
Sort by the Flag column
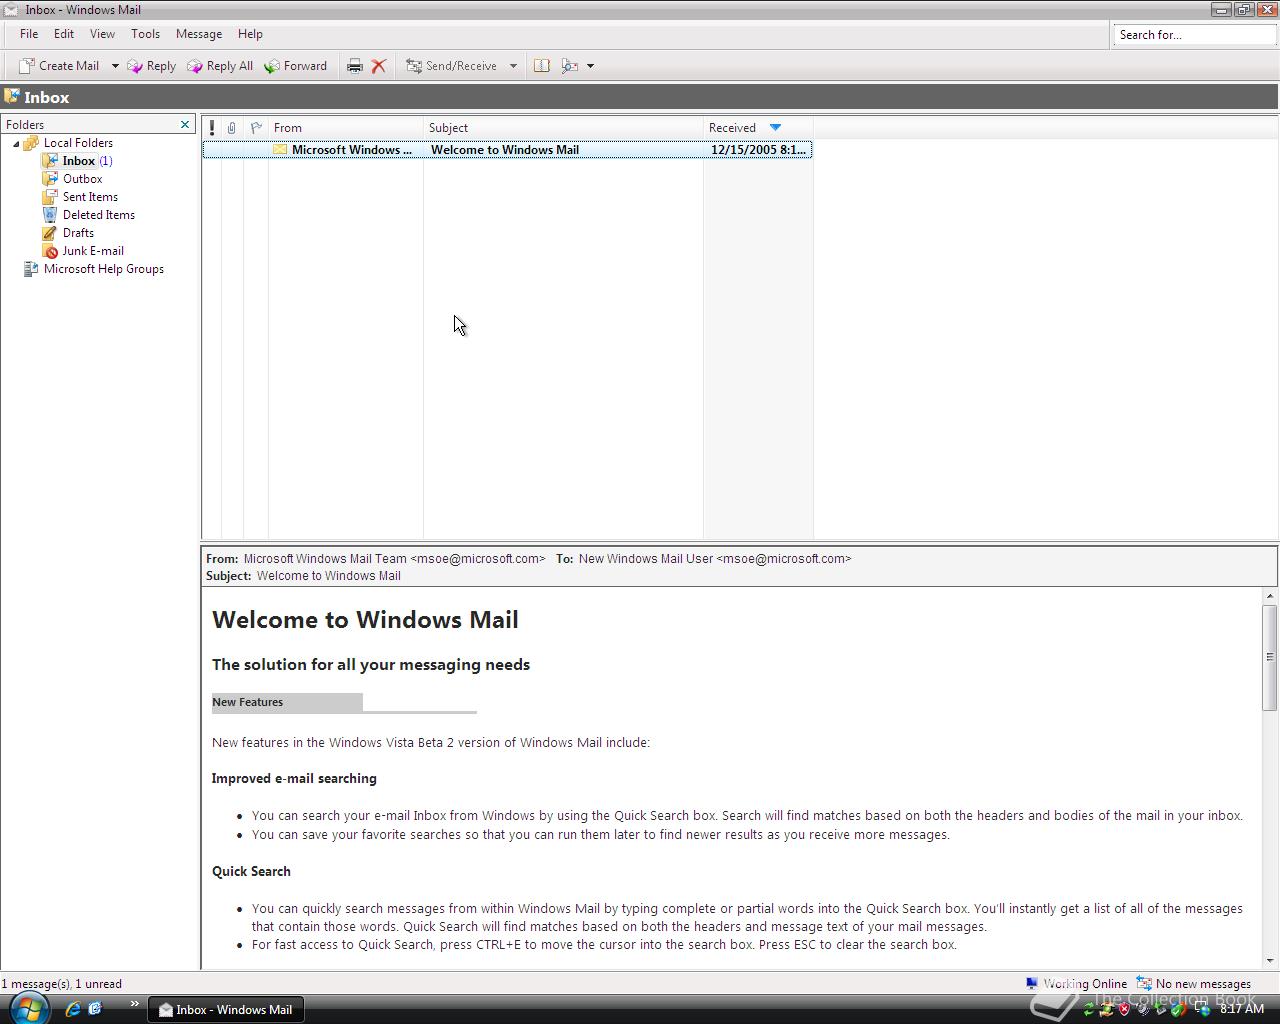point(257,128)
